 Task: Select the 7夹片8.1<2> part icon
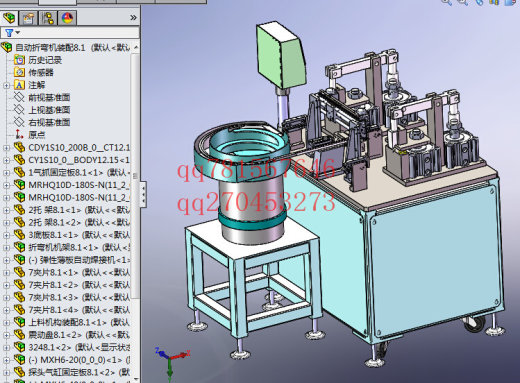19,285
